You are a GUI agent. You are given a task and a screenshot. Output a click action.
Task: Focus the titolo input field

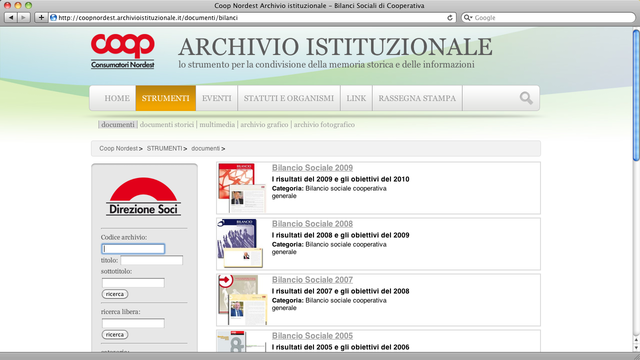pyautogui.click(x=151, y=260)
